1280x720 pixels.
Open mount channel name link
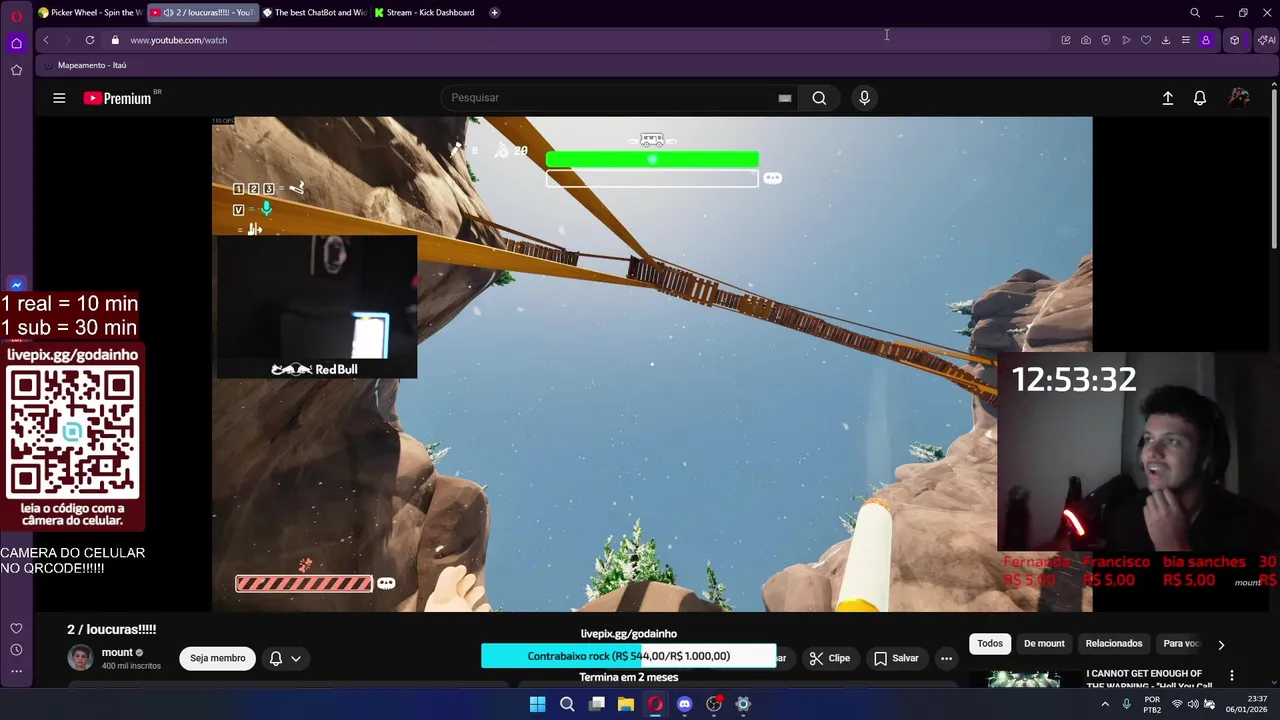[x=117, y=652]
